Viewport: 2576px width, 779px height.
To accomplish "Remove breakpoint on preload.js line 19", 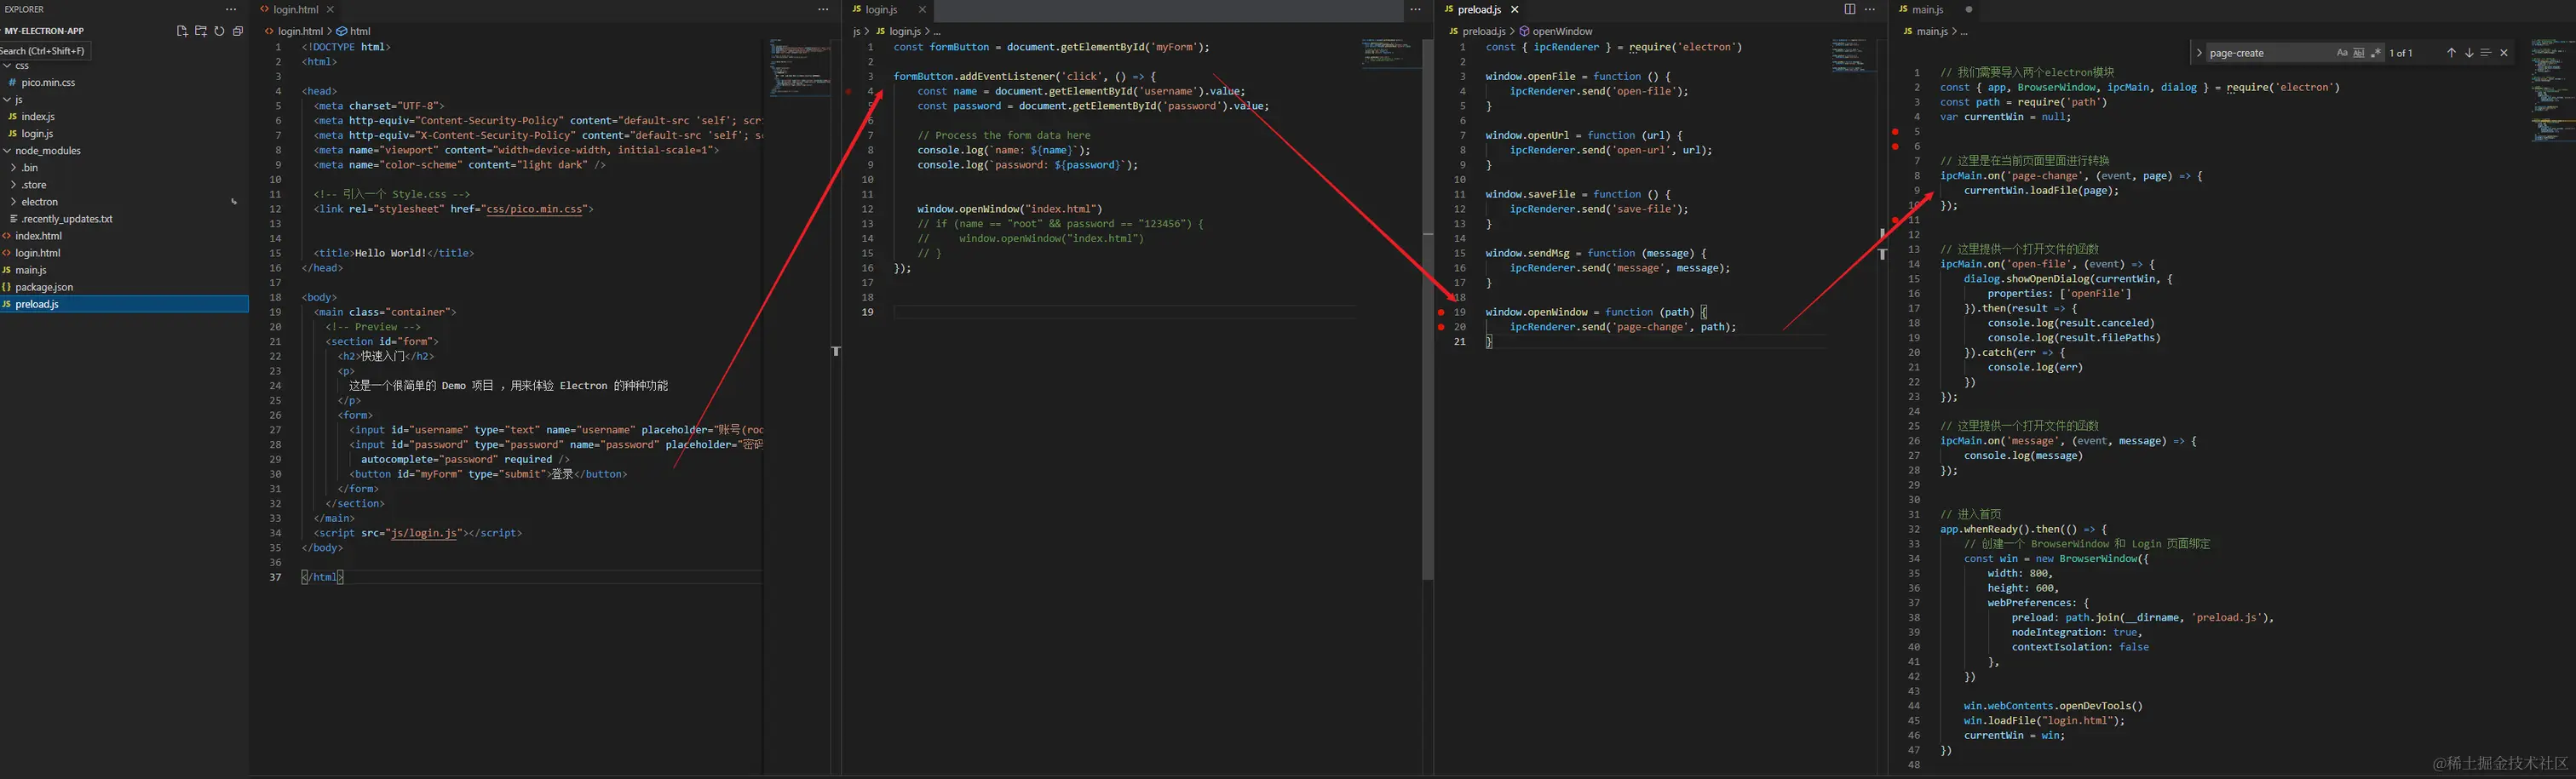I will [1441, 312].
